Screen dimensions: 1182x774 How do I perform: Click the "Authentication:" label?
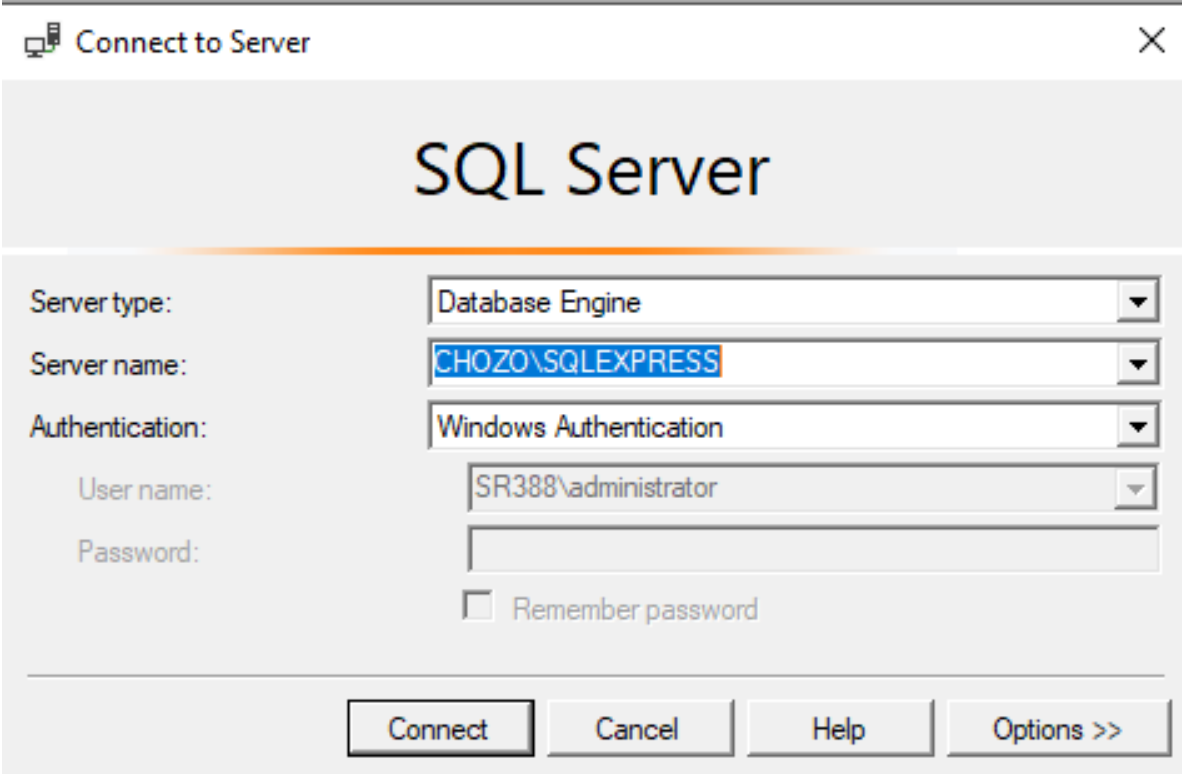point(118,428)
